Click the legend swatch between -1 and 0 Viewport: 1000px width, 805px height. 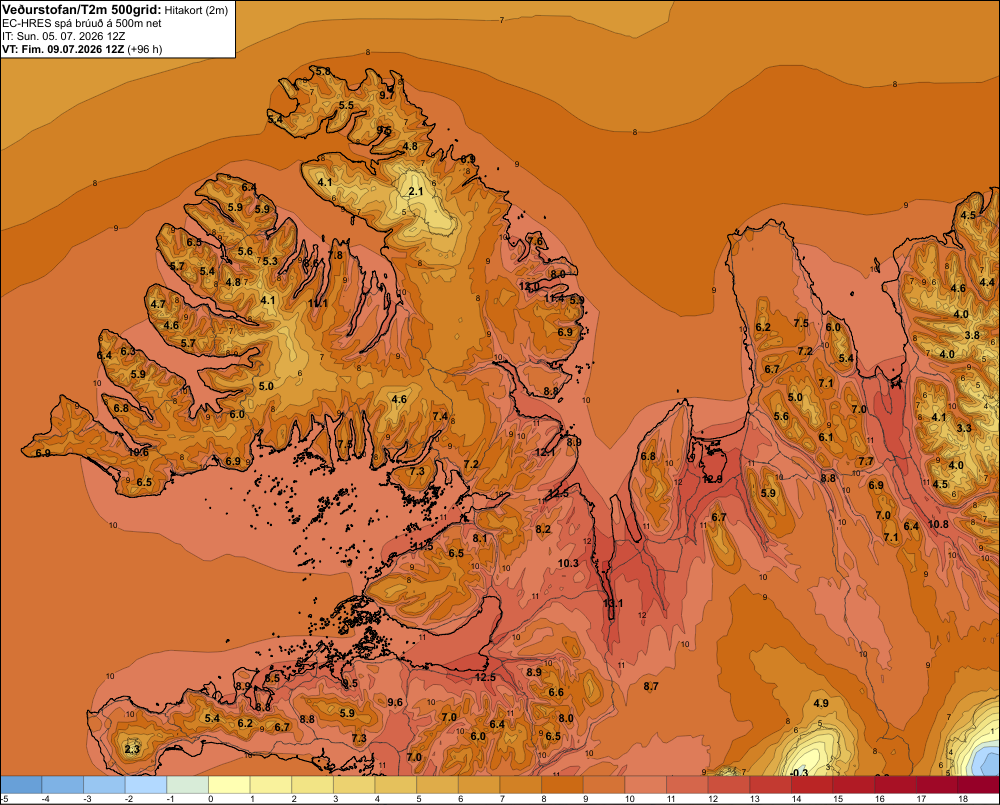point(188,785)
